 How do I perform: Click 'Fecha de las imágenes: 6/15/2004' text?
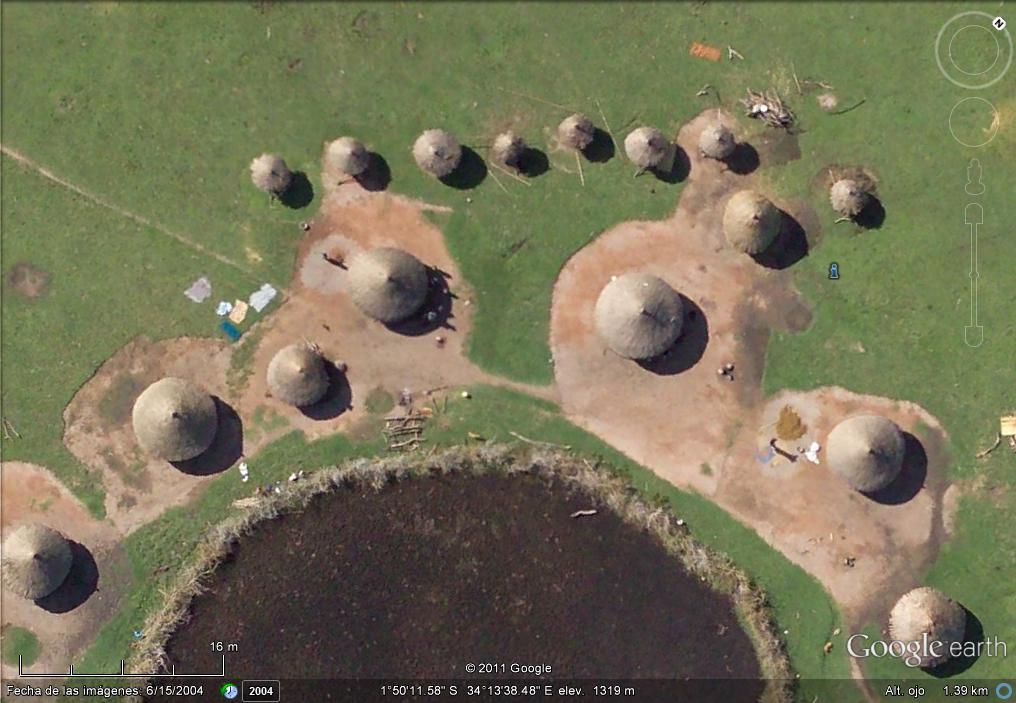104,691
